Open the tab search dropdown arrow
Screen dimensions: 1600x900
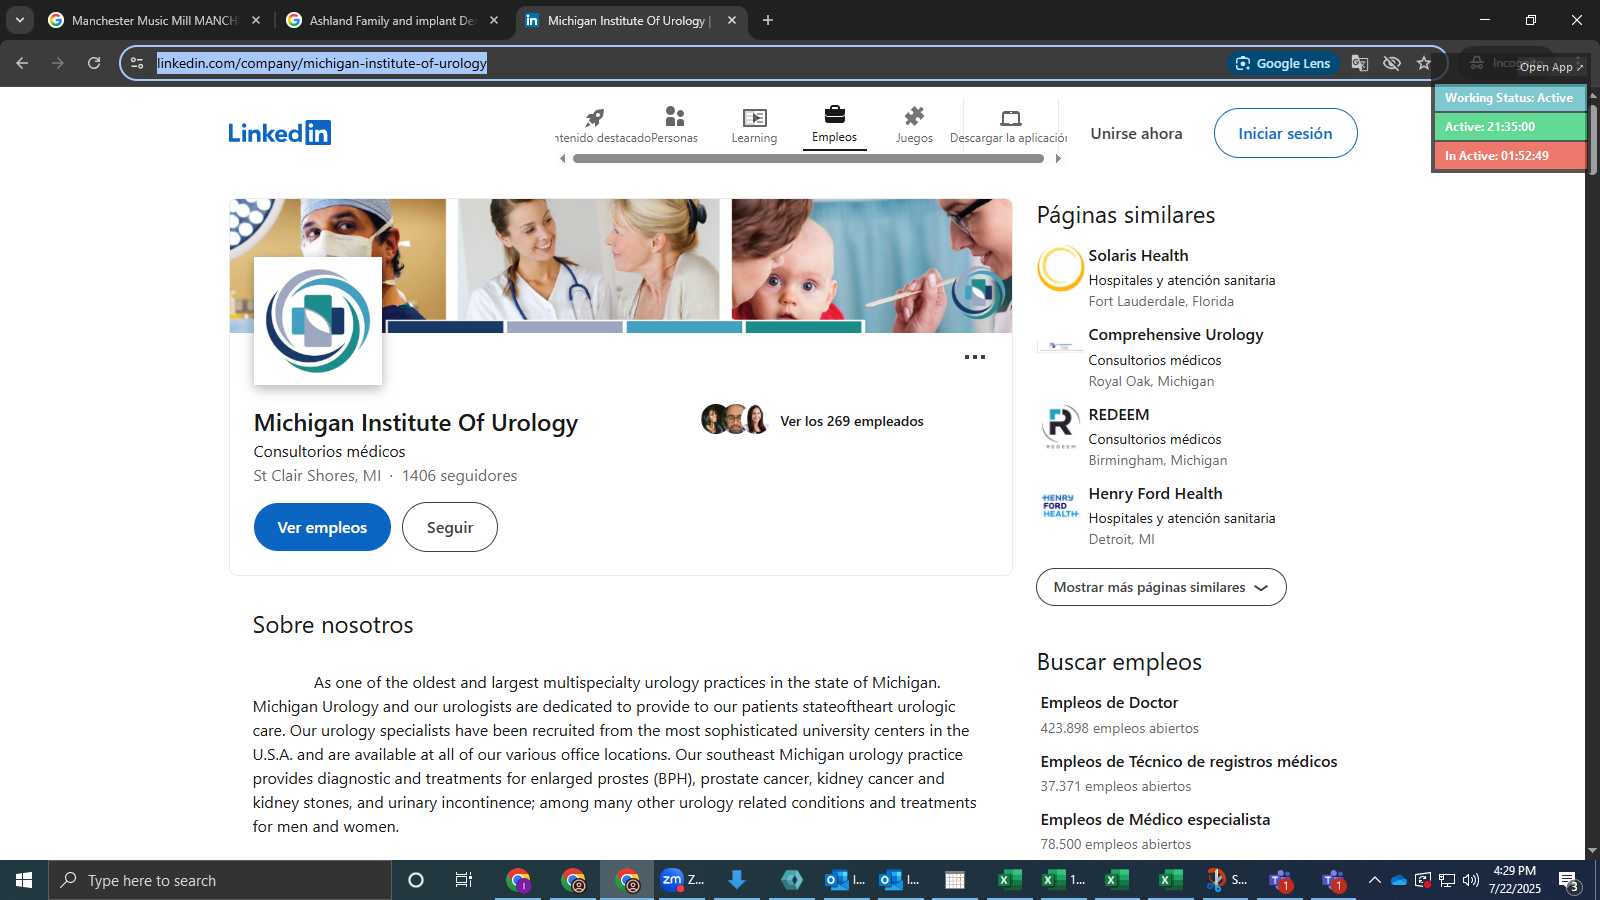20,20
